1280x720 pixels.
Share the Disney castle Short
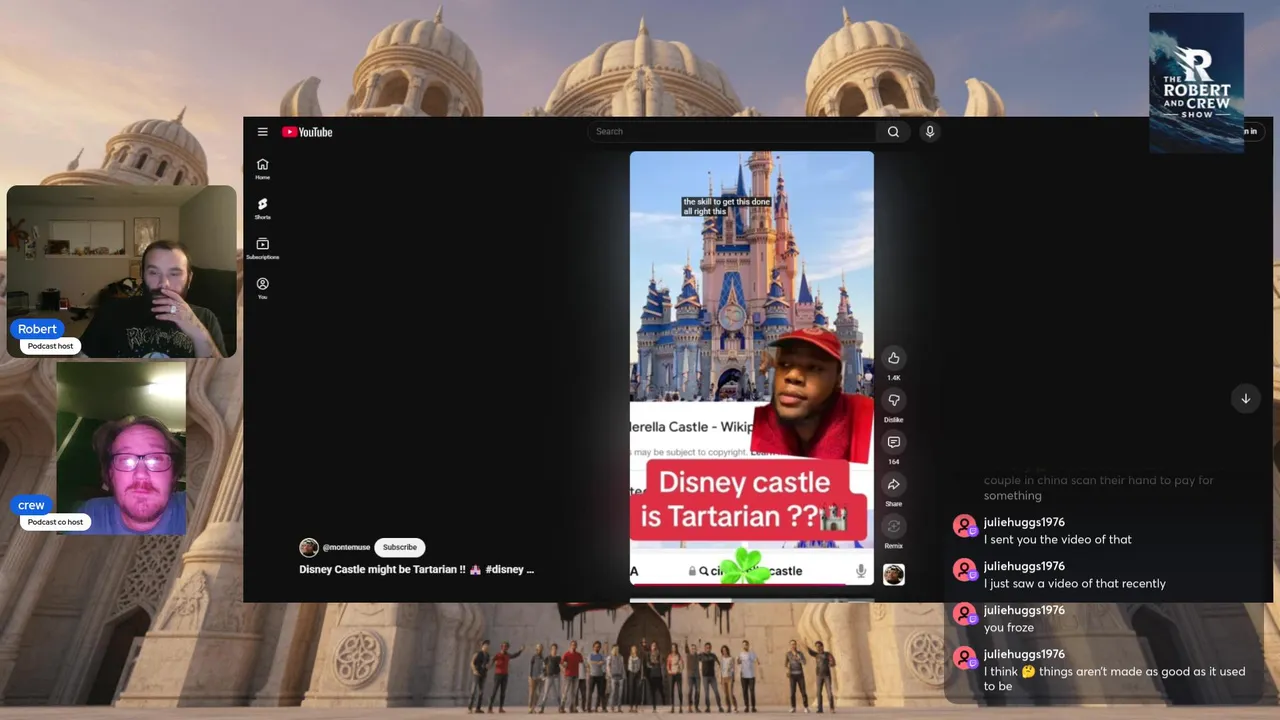coord(893,484)
